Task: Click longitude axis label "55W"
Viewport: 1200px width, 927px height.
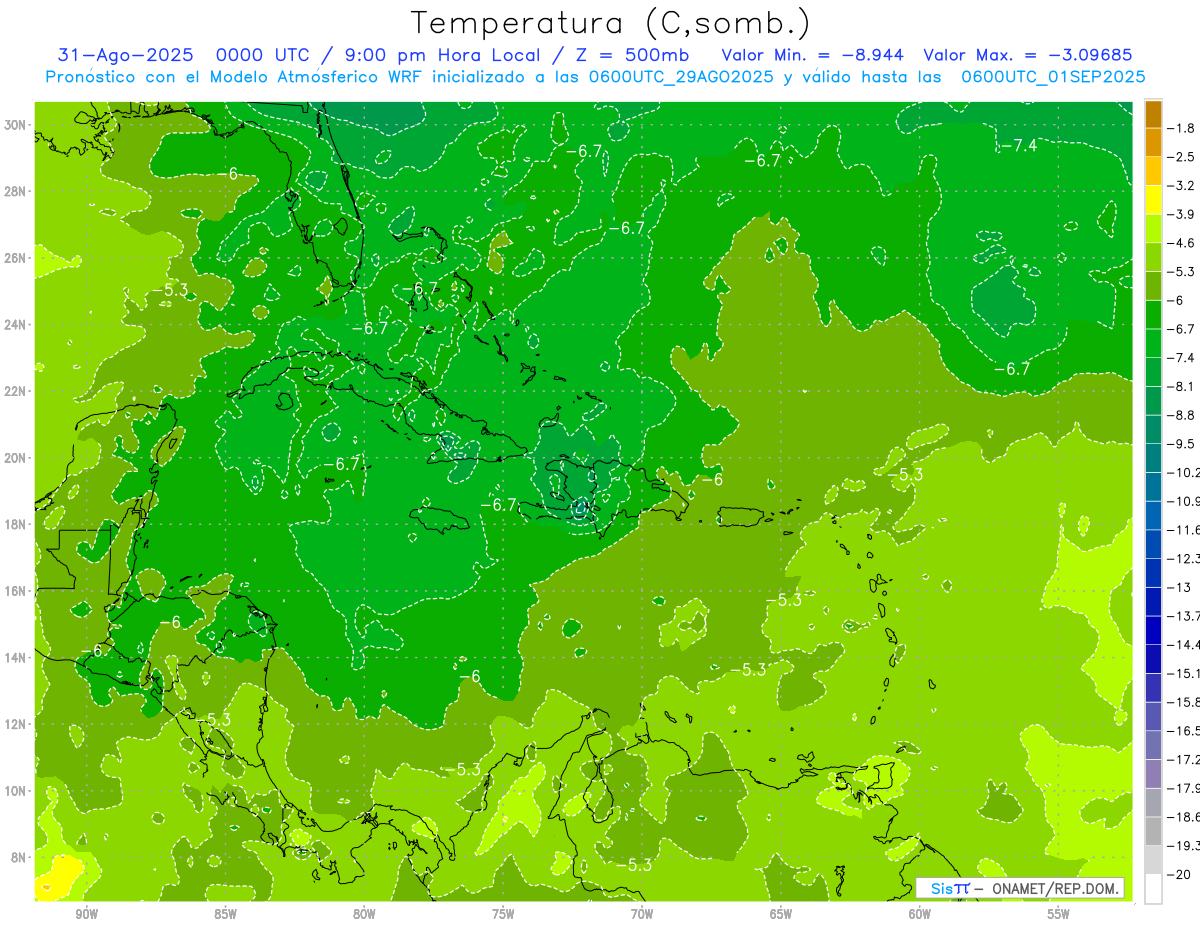Action: [1059, 914]
